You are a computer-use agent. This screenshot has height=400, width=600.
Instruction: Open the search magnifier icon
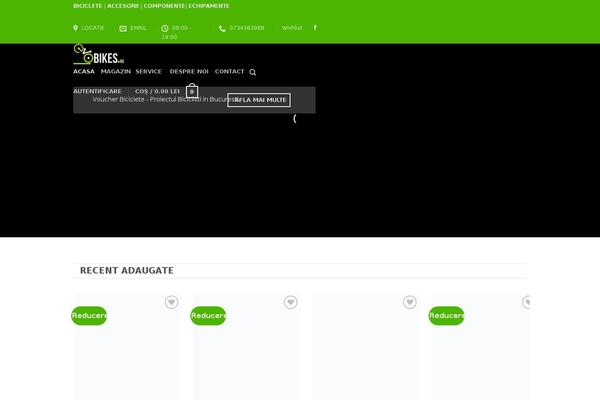(x=253, y=72)
